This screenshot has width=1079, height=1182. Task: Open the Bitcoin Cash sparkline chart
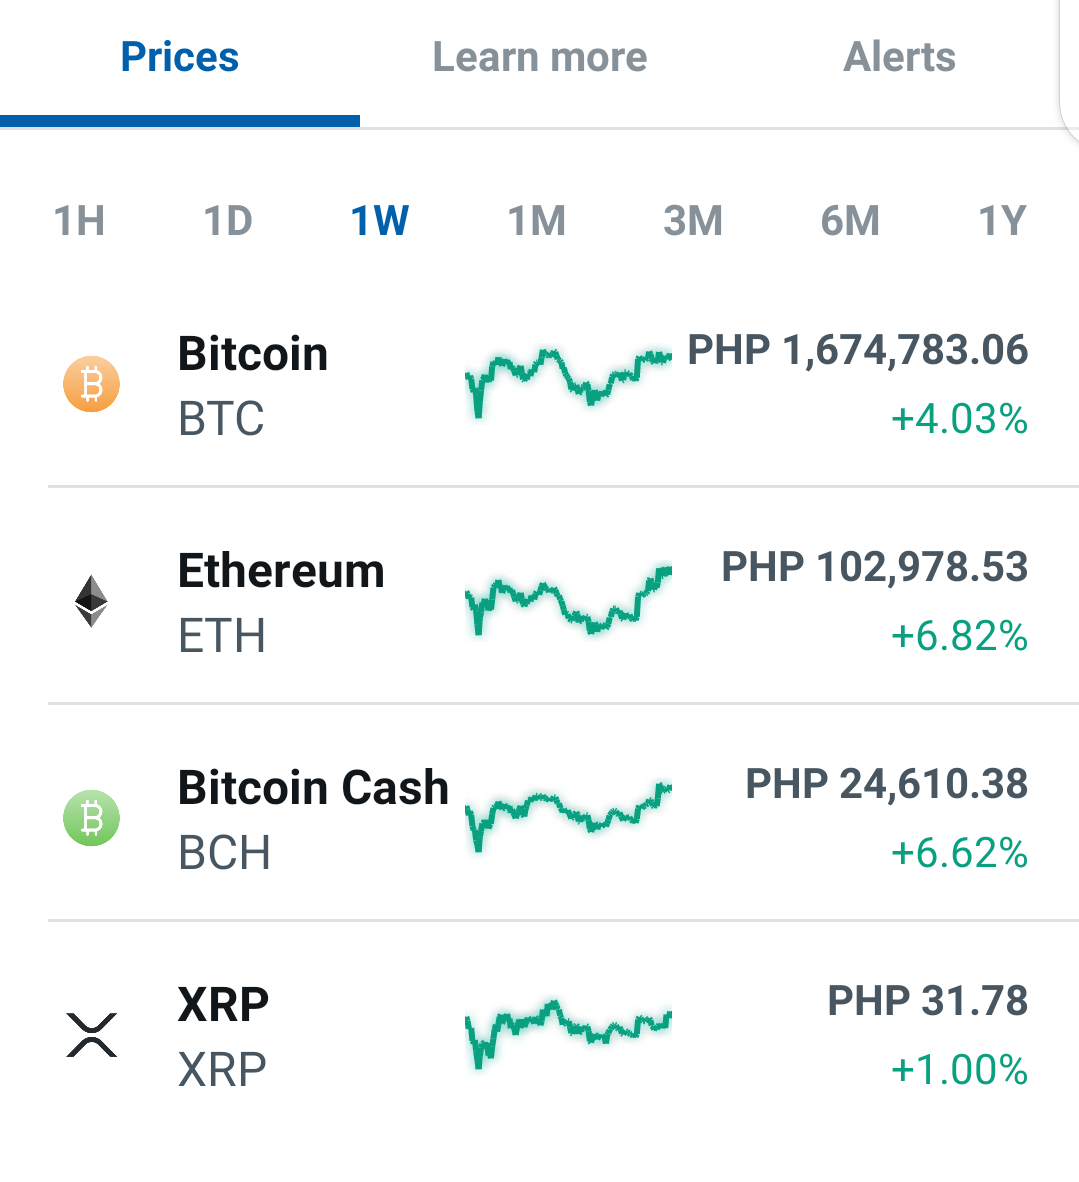coord(569,817)
